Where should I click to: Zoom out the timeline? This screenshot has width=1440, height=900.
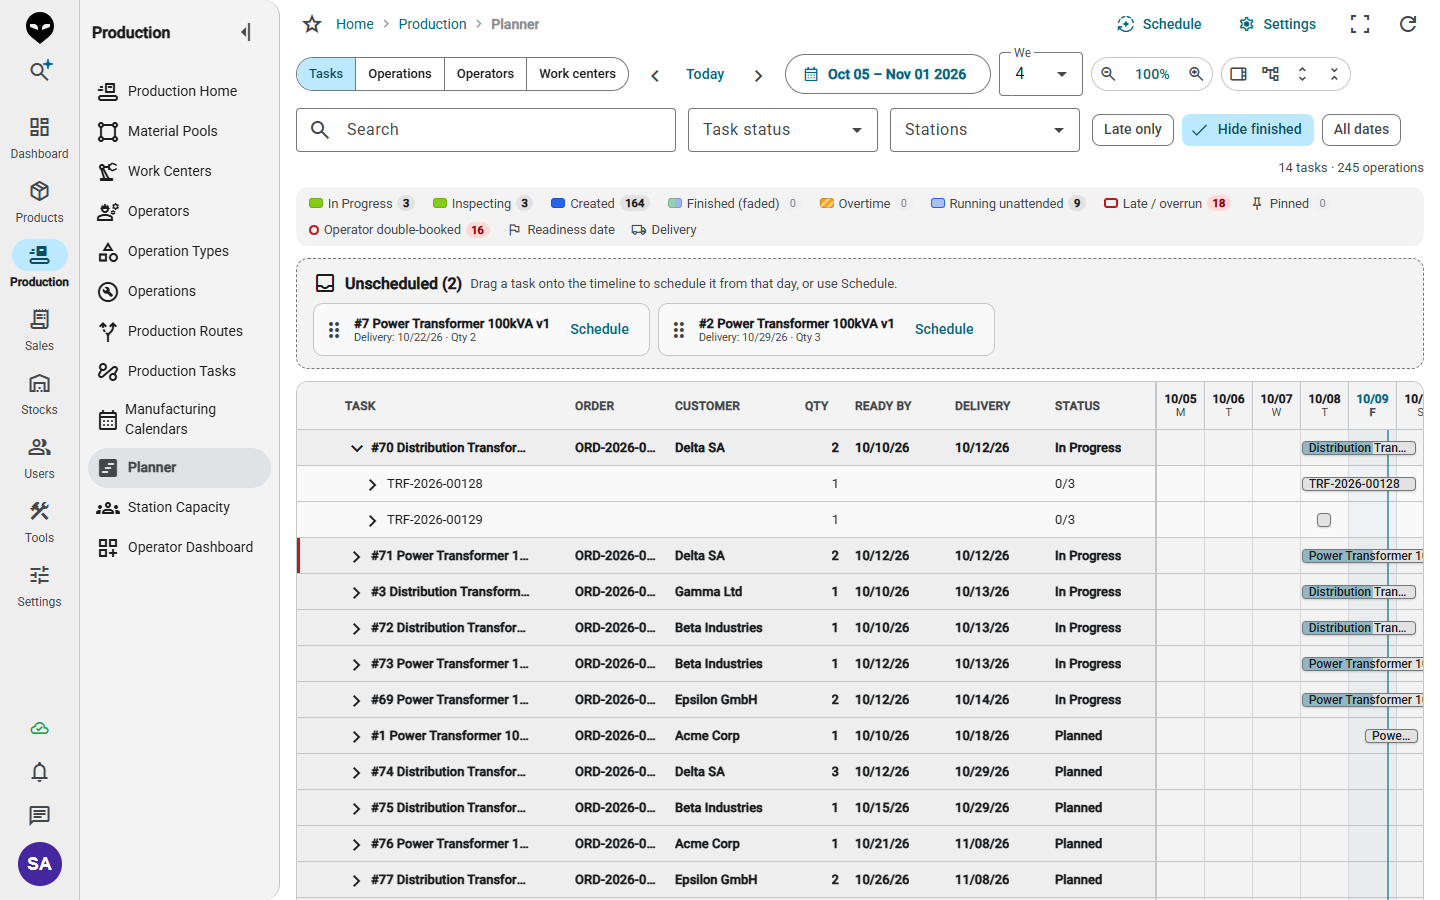coord(1108,74)
